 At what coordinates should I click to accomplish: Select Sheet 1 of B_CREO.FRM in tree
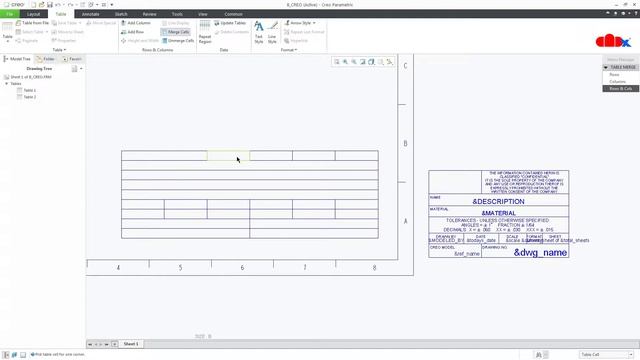tap(28, 77)
